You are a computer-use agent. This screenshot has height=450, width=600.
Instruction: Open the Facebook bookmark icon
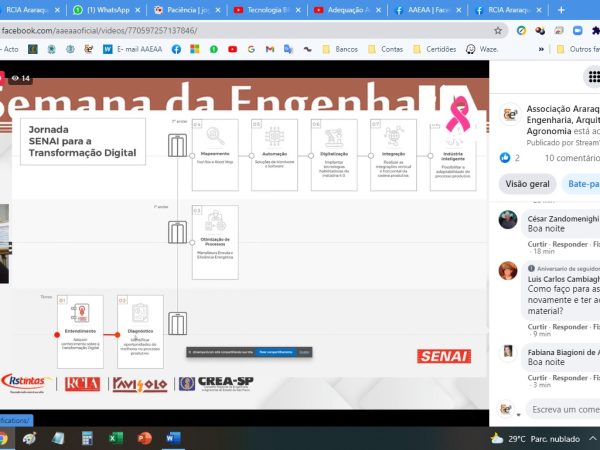176,49
